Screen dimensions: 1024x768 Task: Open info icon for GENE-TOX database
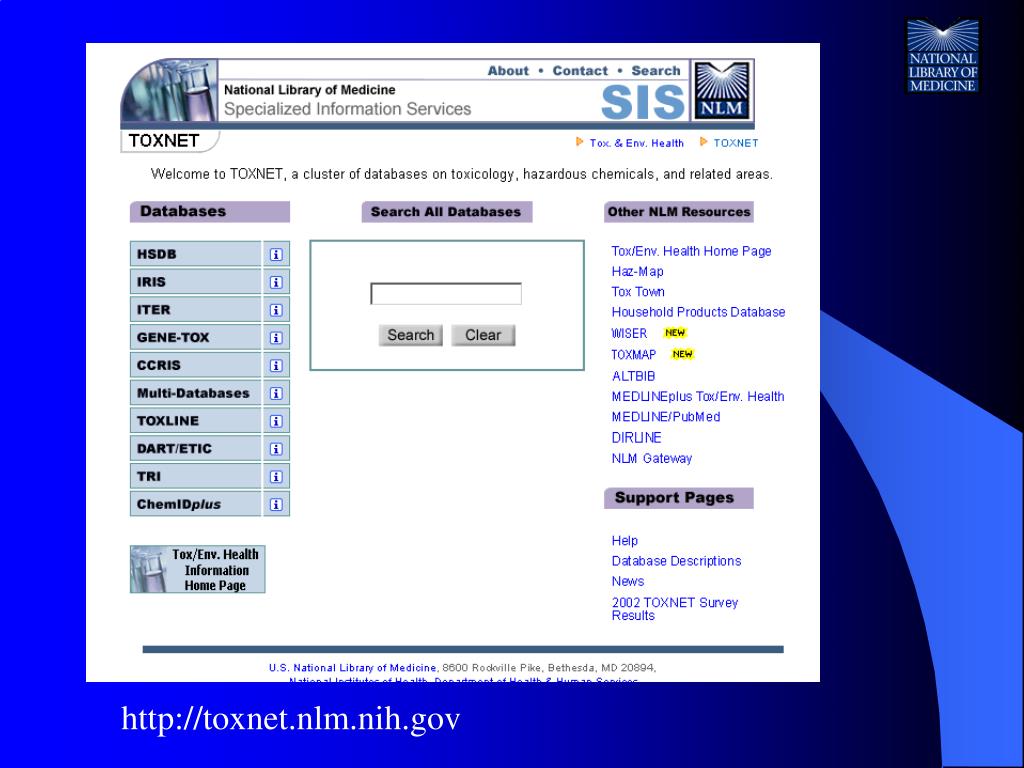[x=276, y=338]
